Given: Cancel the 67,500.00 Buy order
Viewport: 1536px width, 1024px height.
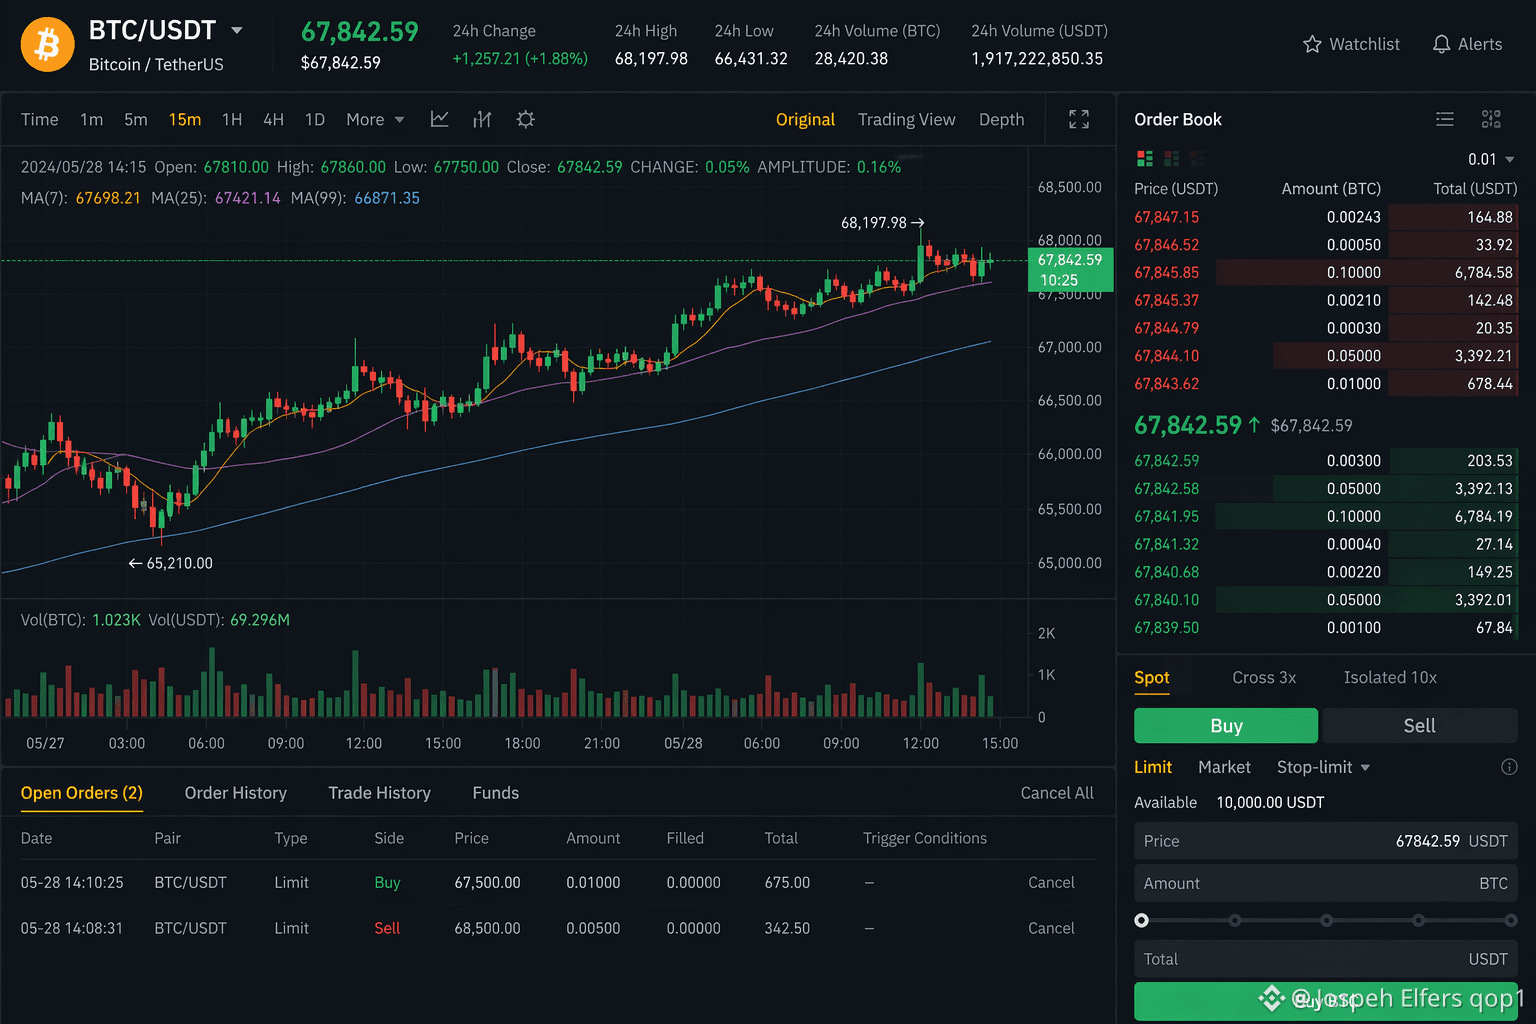Looking at the screenshot, I should (1051, 882).
